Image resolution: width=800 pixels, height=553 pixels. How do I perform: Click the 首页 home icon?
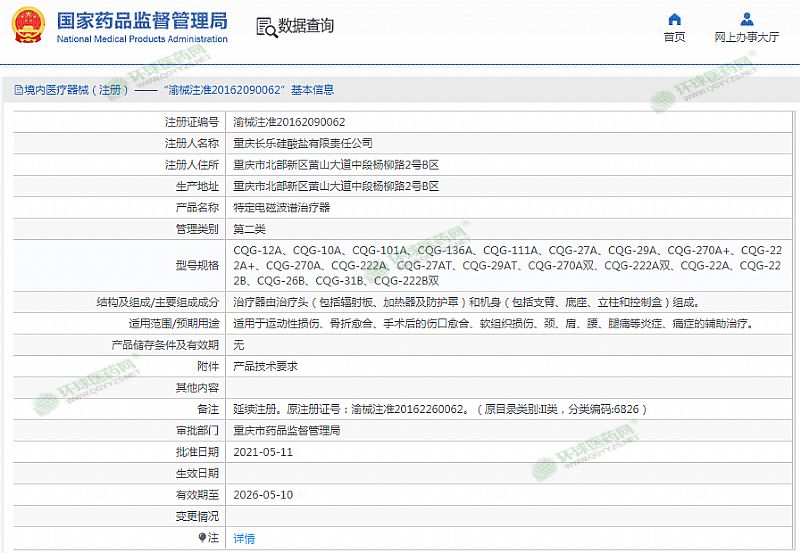[674, 19]
